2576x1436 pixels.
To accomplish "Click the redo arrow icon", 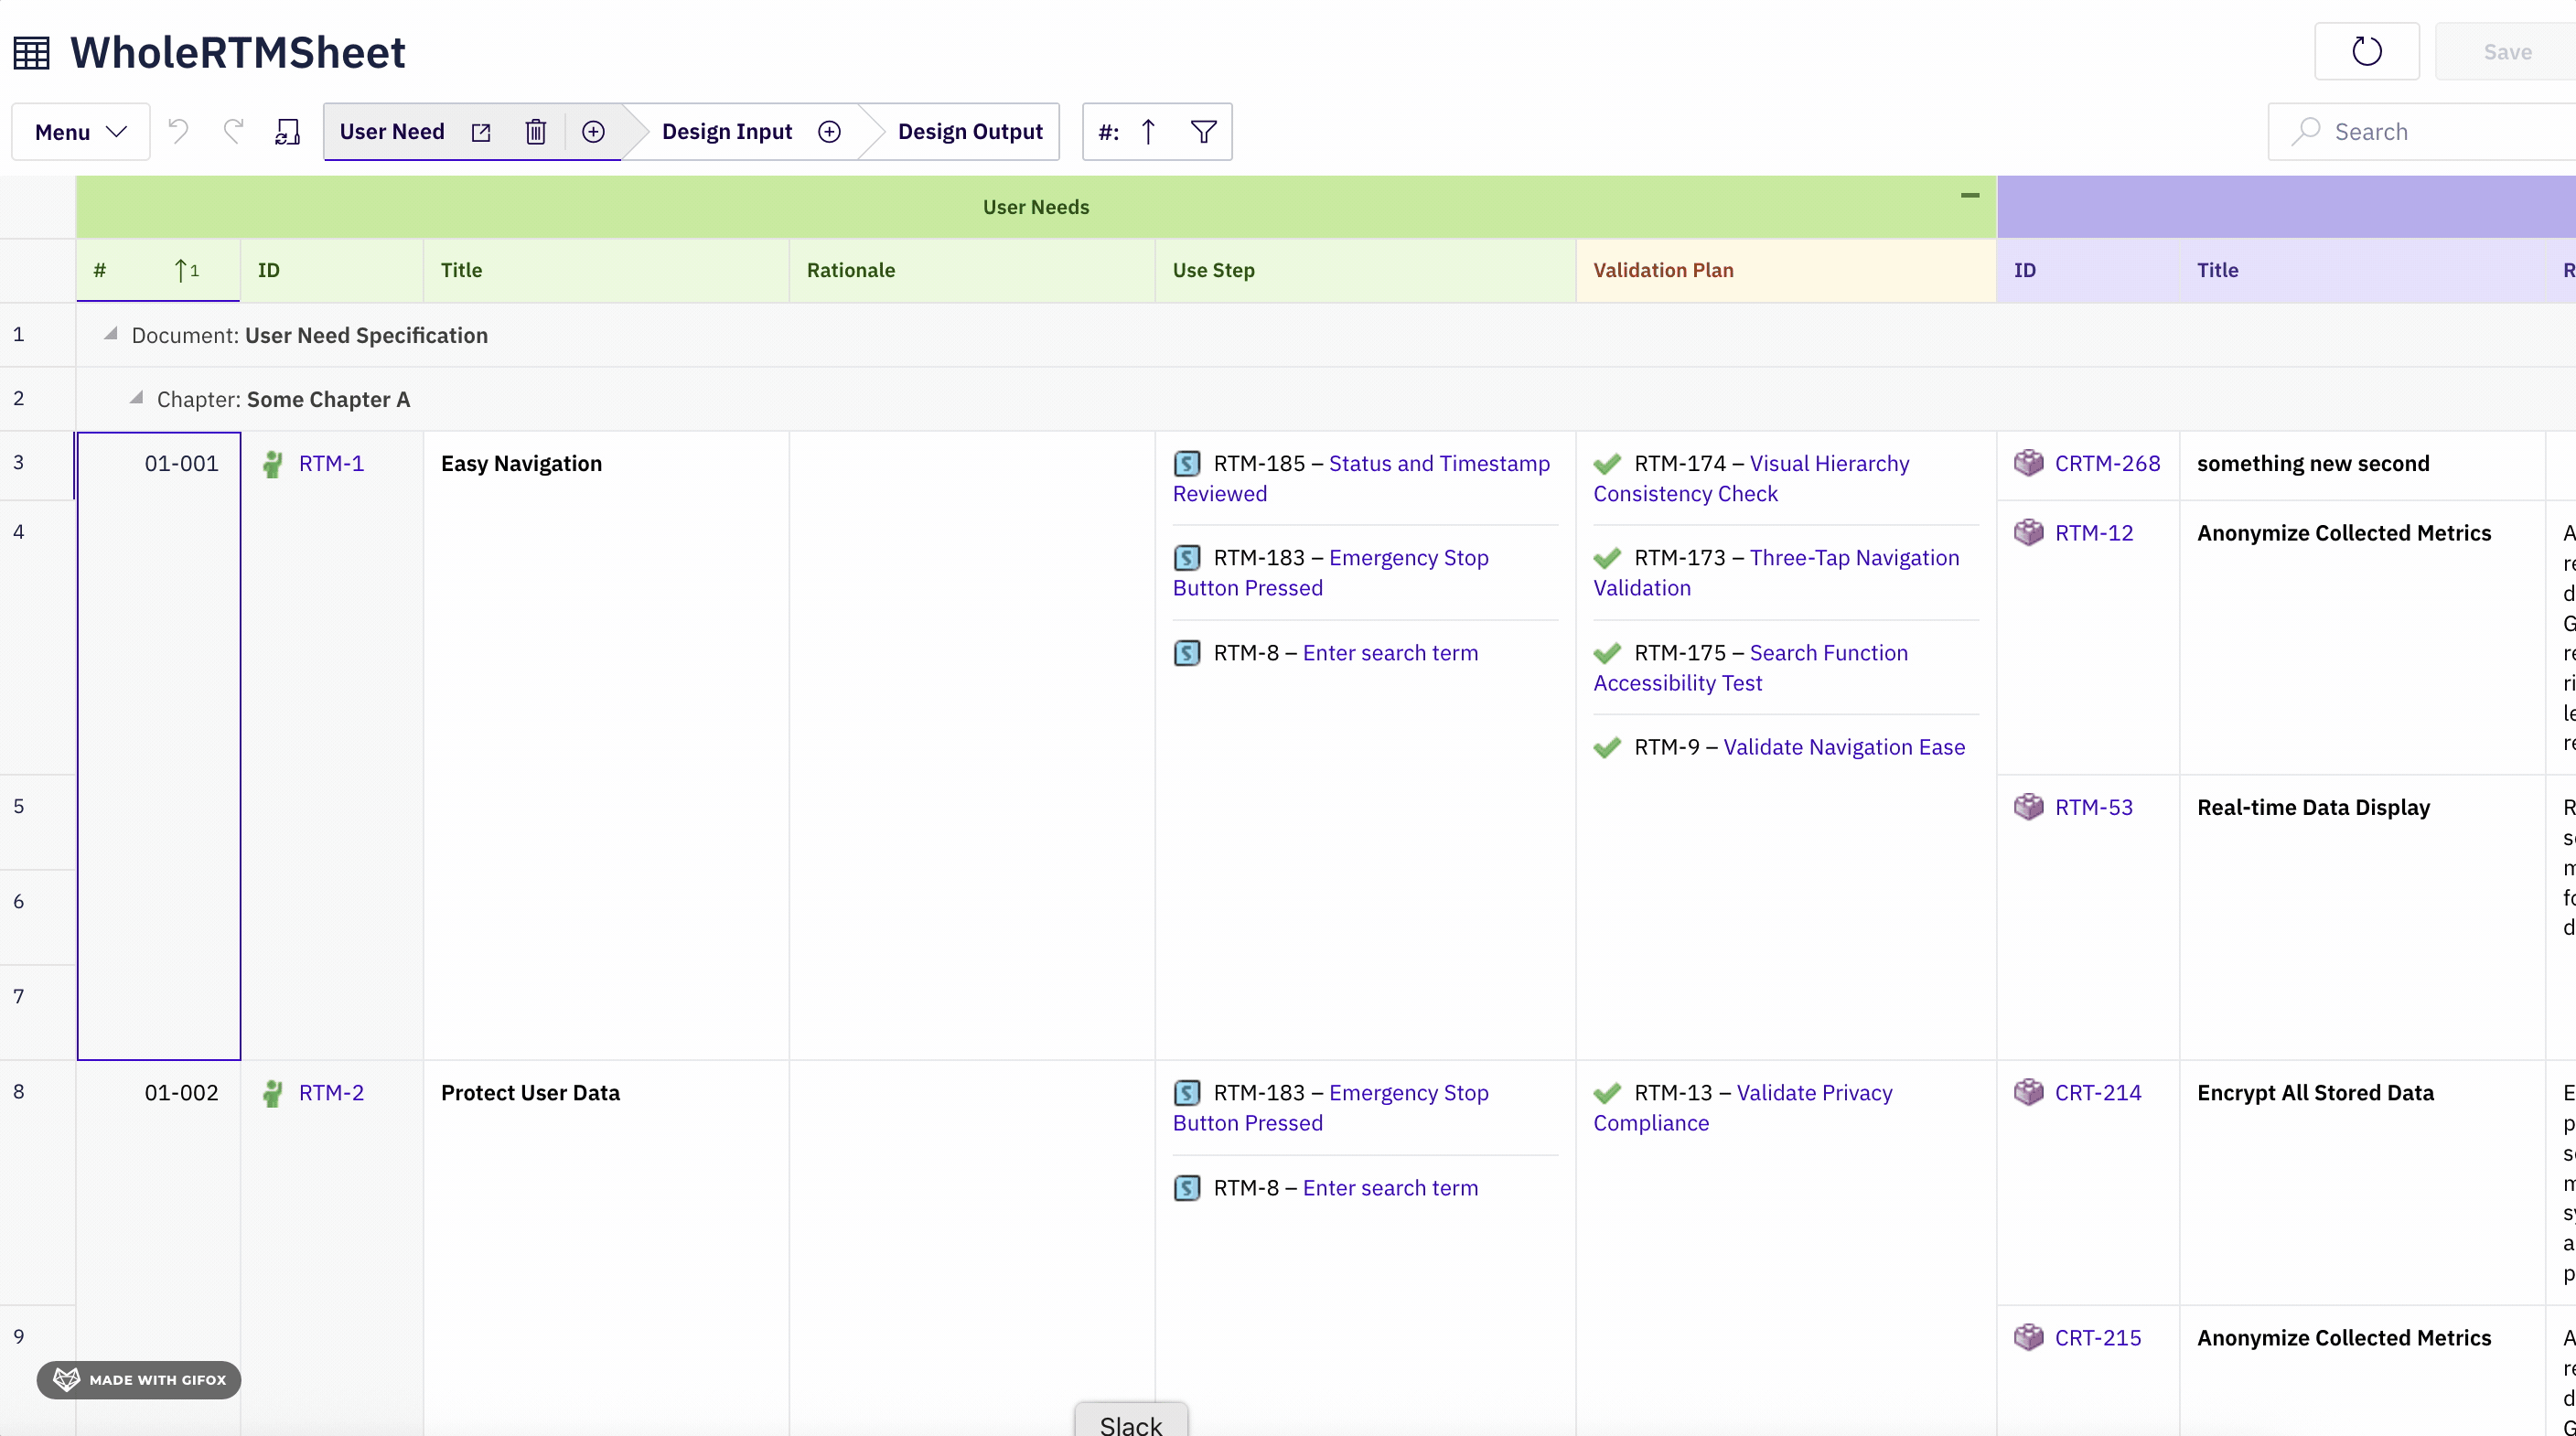I will [x=234, y=131].
